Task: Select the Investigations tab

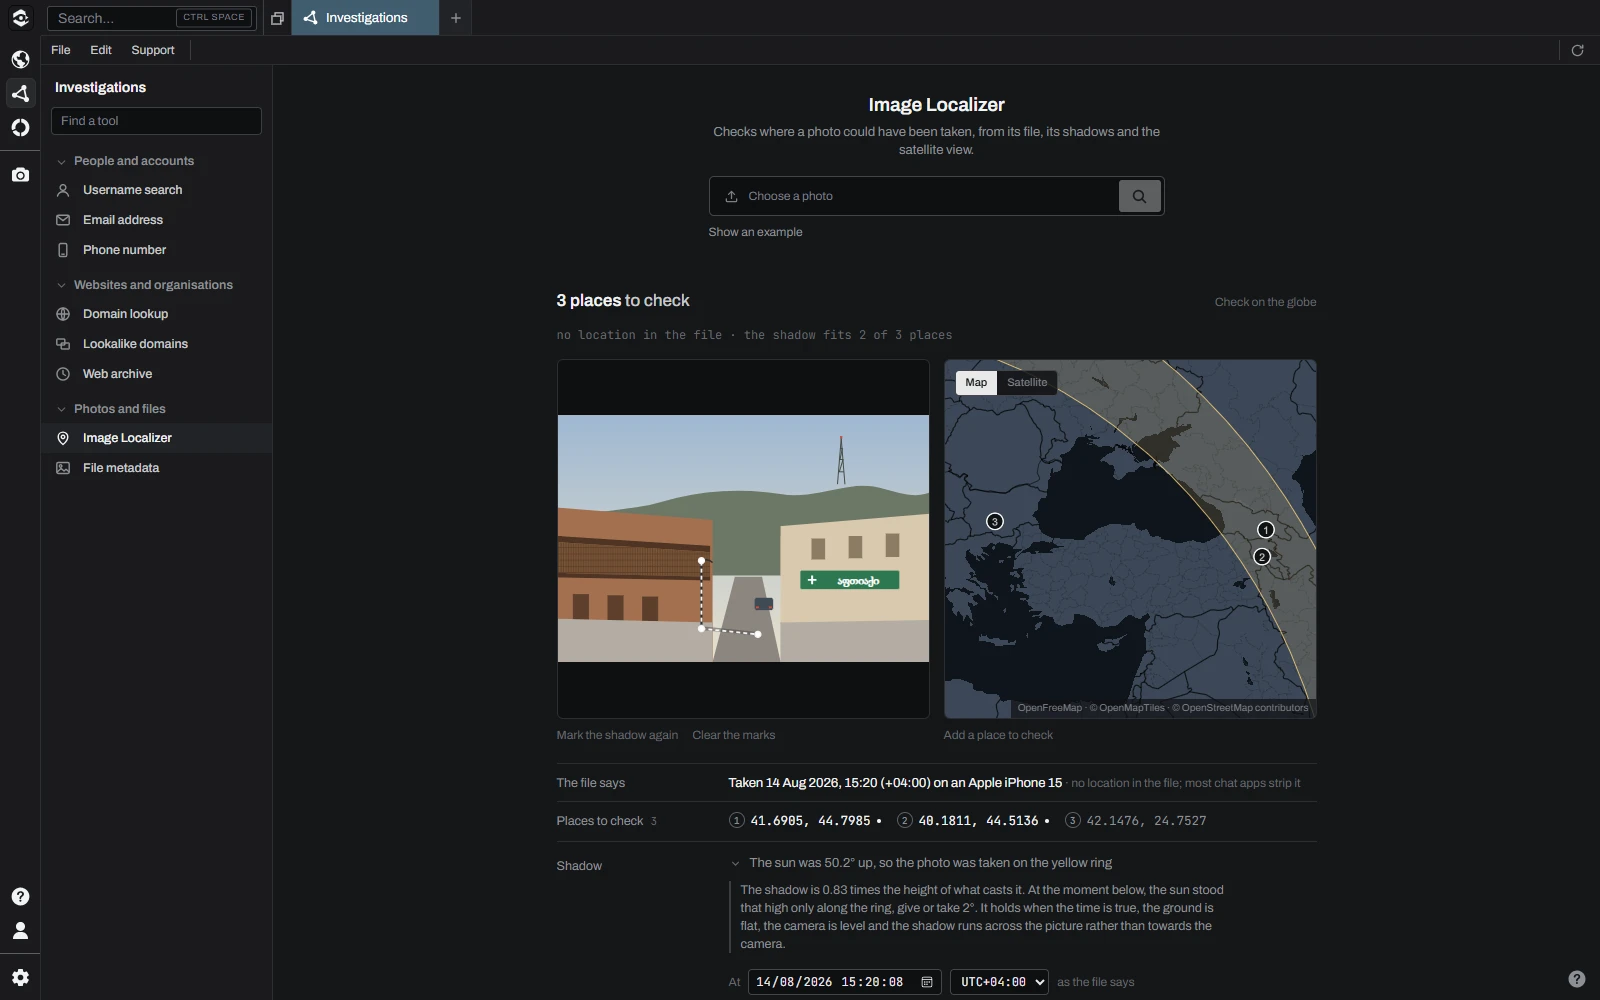Action: 365,18
